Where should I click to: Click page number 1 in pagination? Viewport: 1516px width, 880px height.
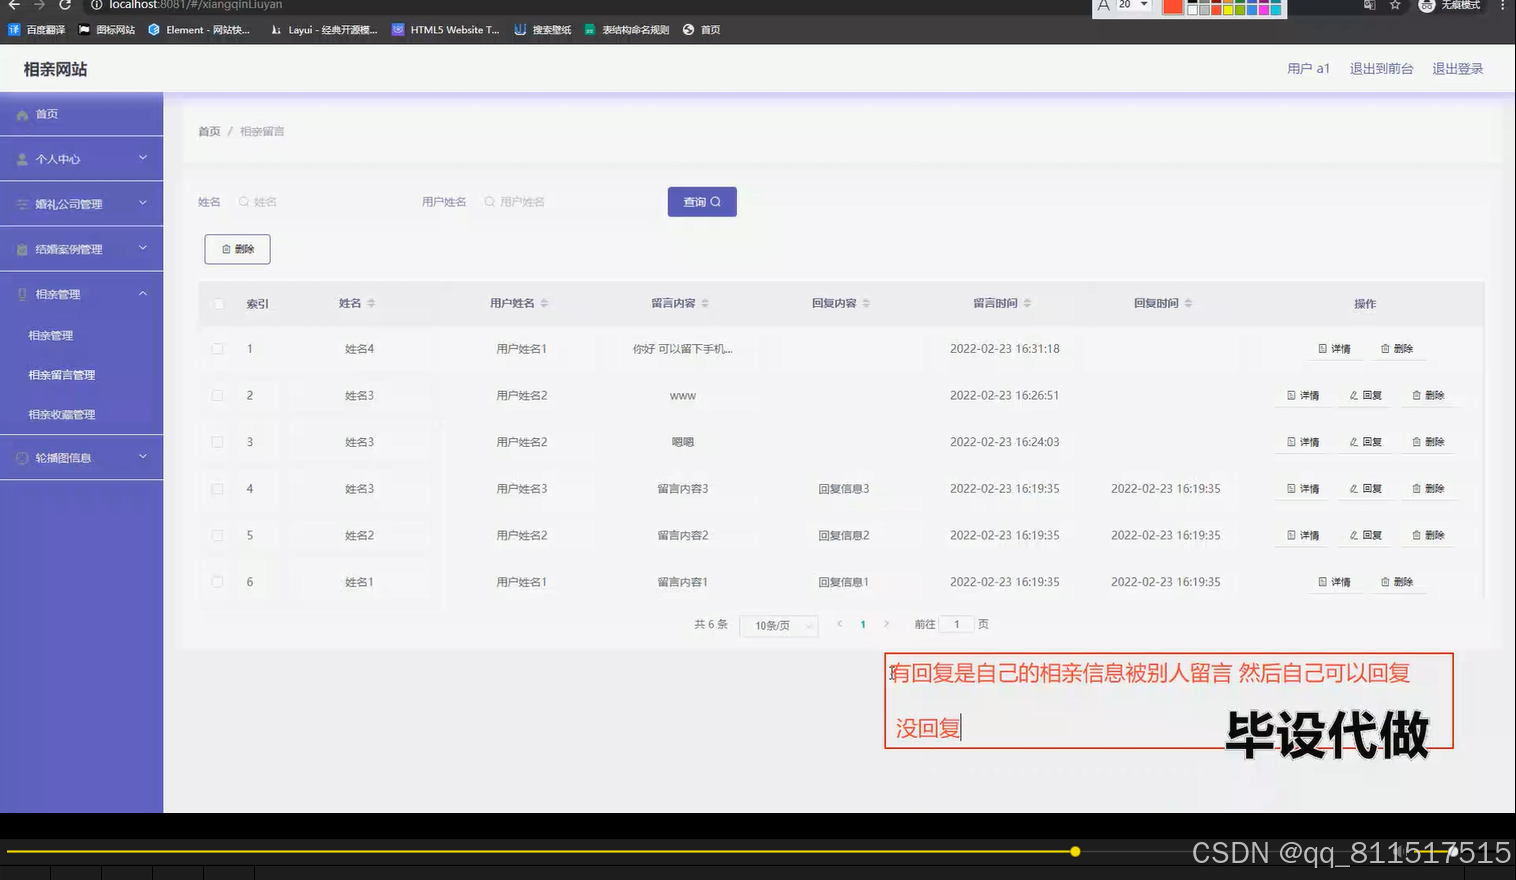(863, 624)
